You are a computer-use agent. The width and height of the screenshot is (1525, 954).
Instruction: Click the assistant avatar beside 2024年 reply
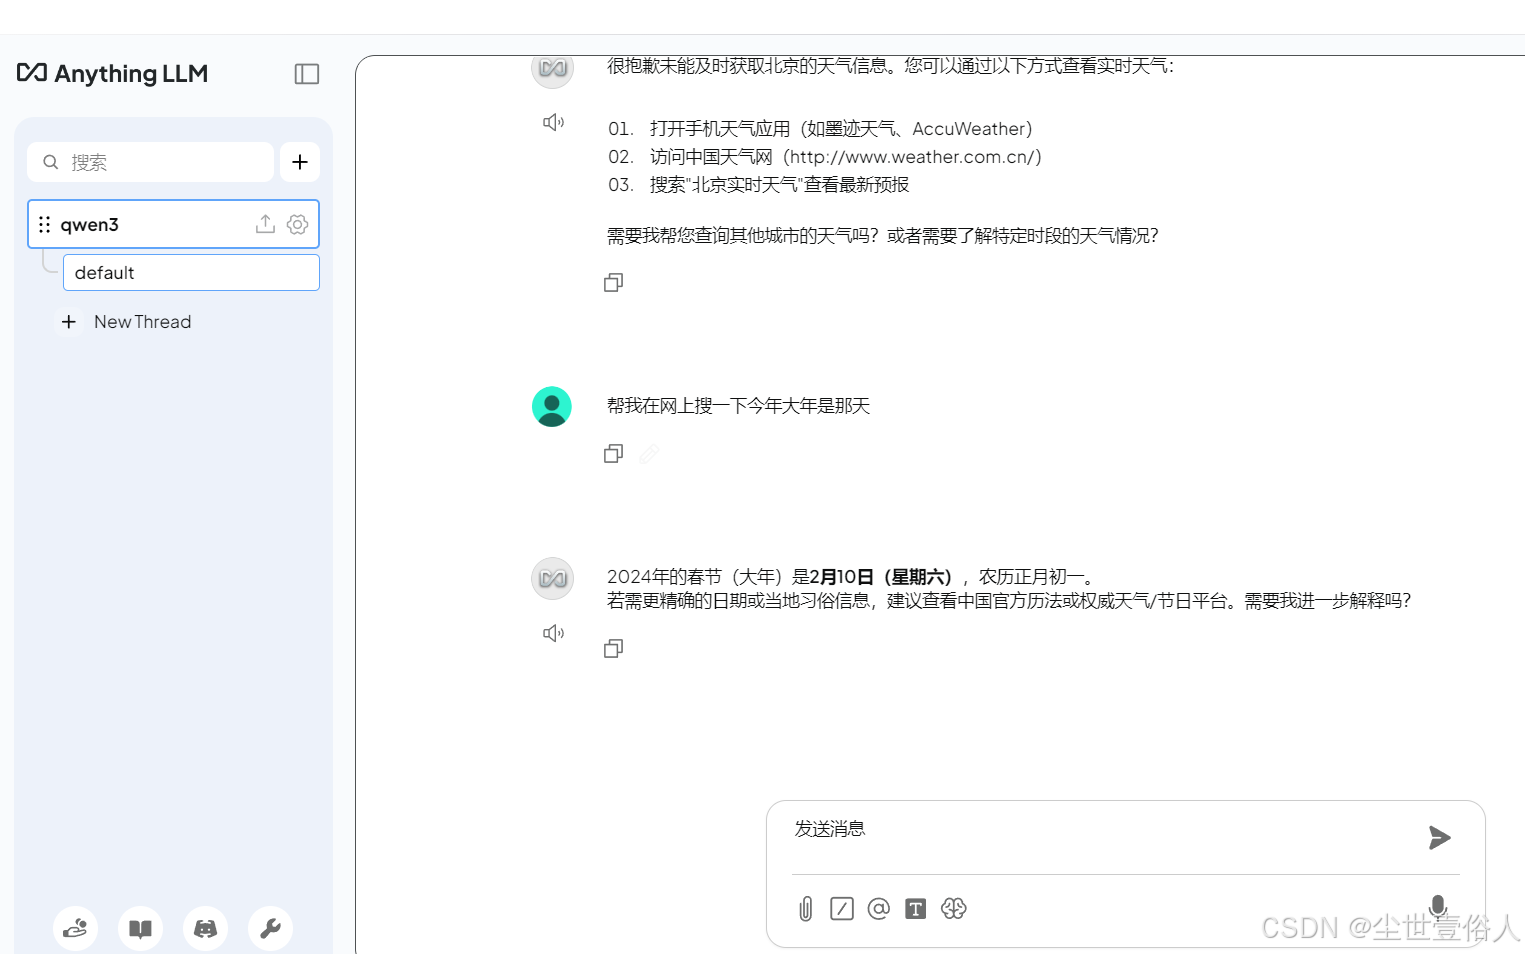tap(552, 578)
